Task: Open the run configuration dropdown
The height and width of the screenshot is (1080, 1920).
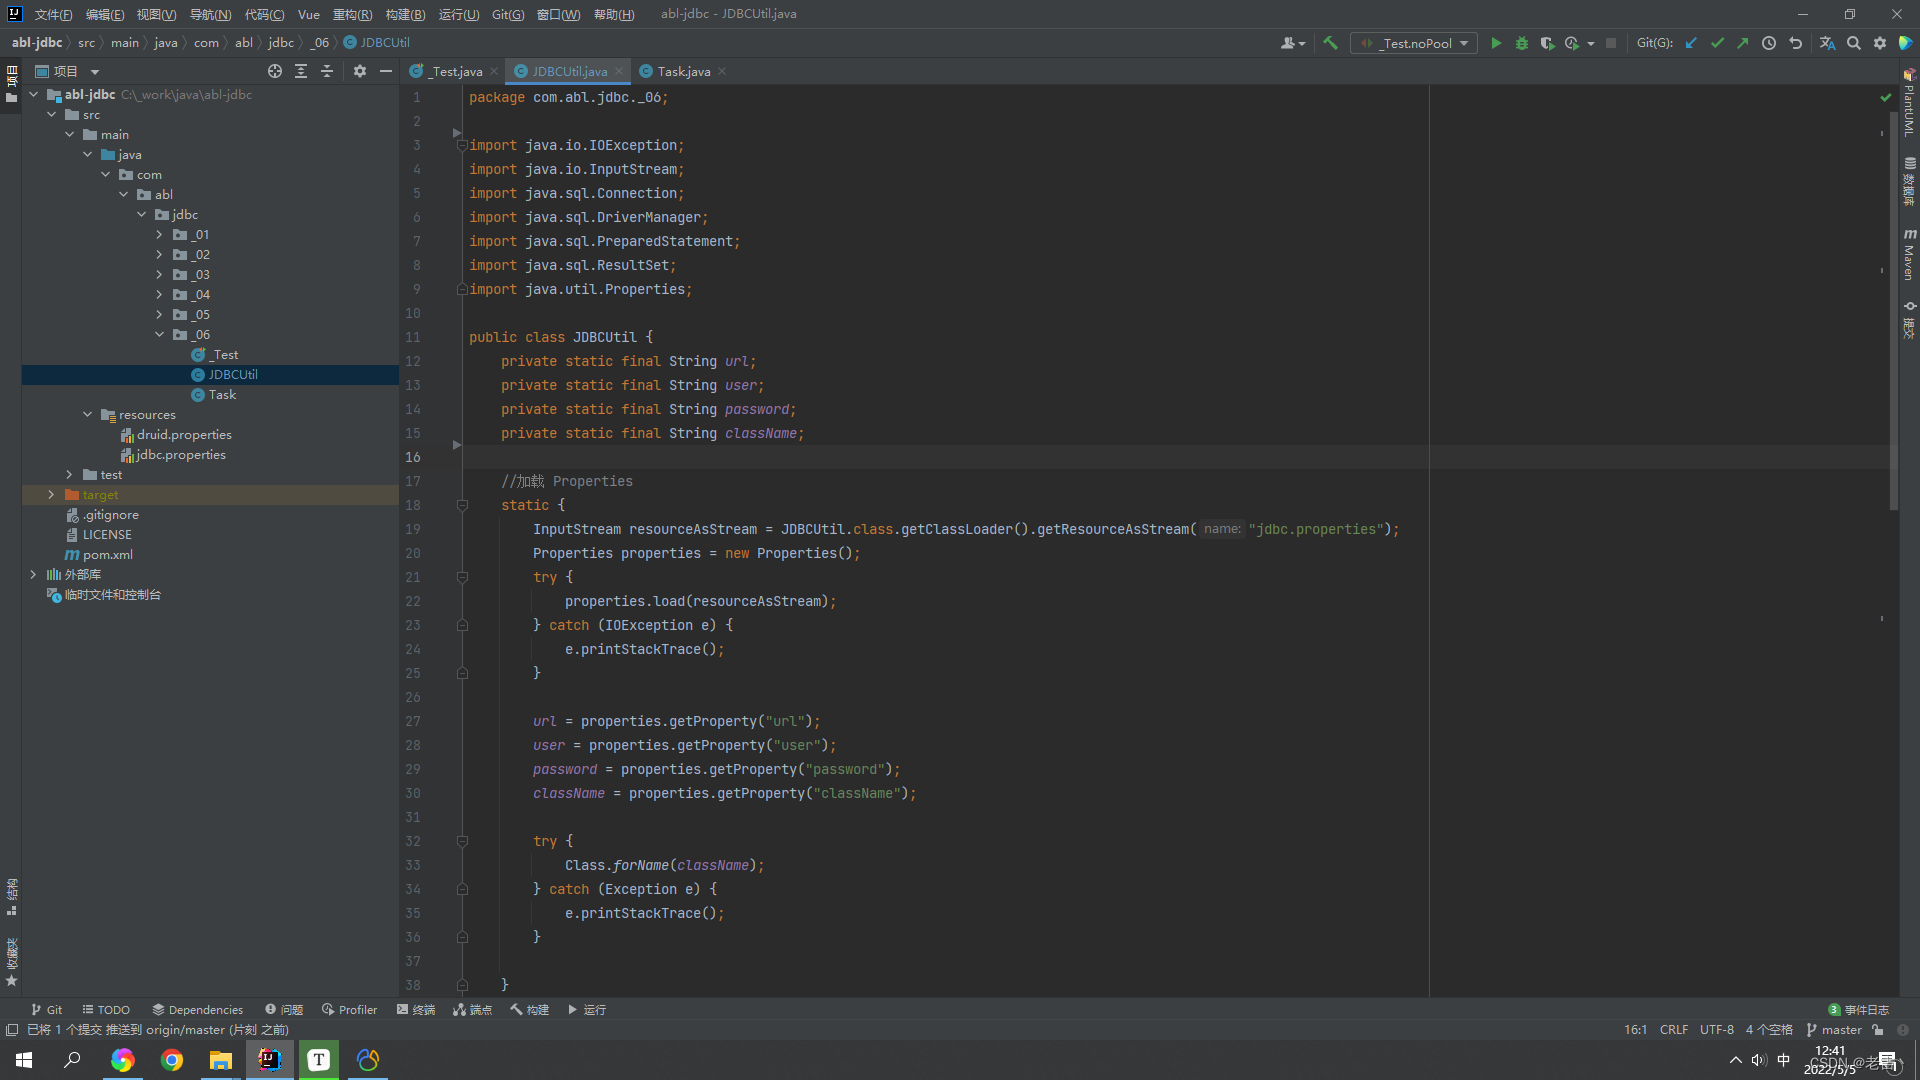Action: point(1413,43)
